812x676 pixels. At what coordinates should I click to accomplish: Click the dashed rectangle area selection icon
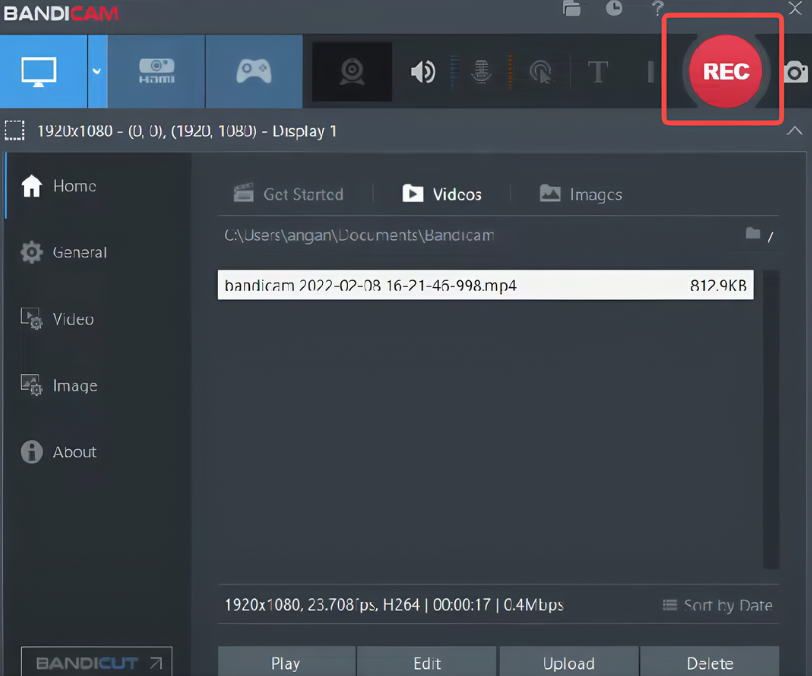point(14,131)
